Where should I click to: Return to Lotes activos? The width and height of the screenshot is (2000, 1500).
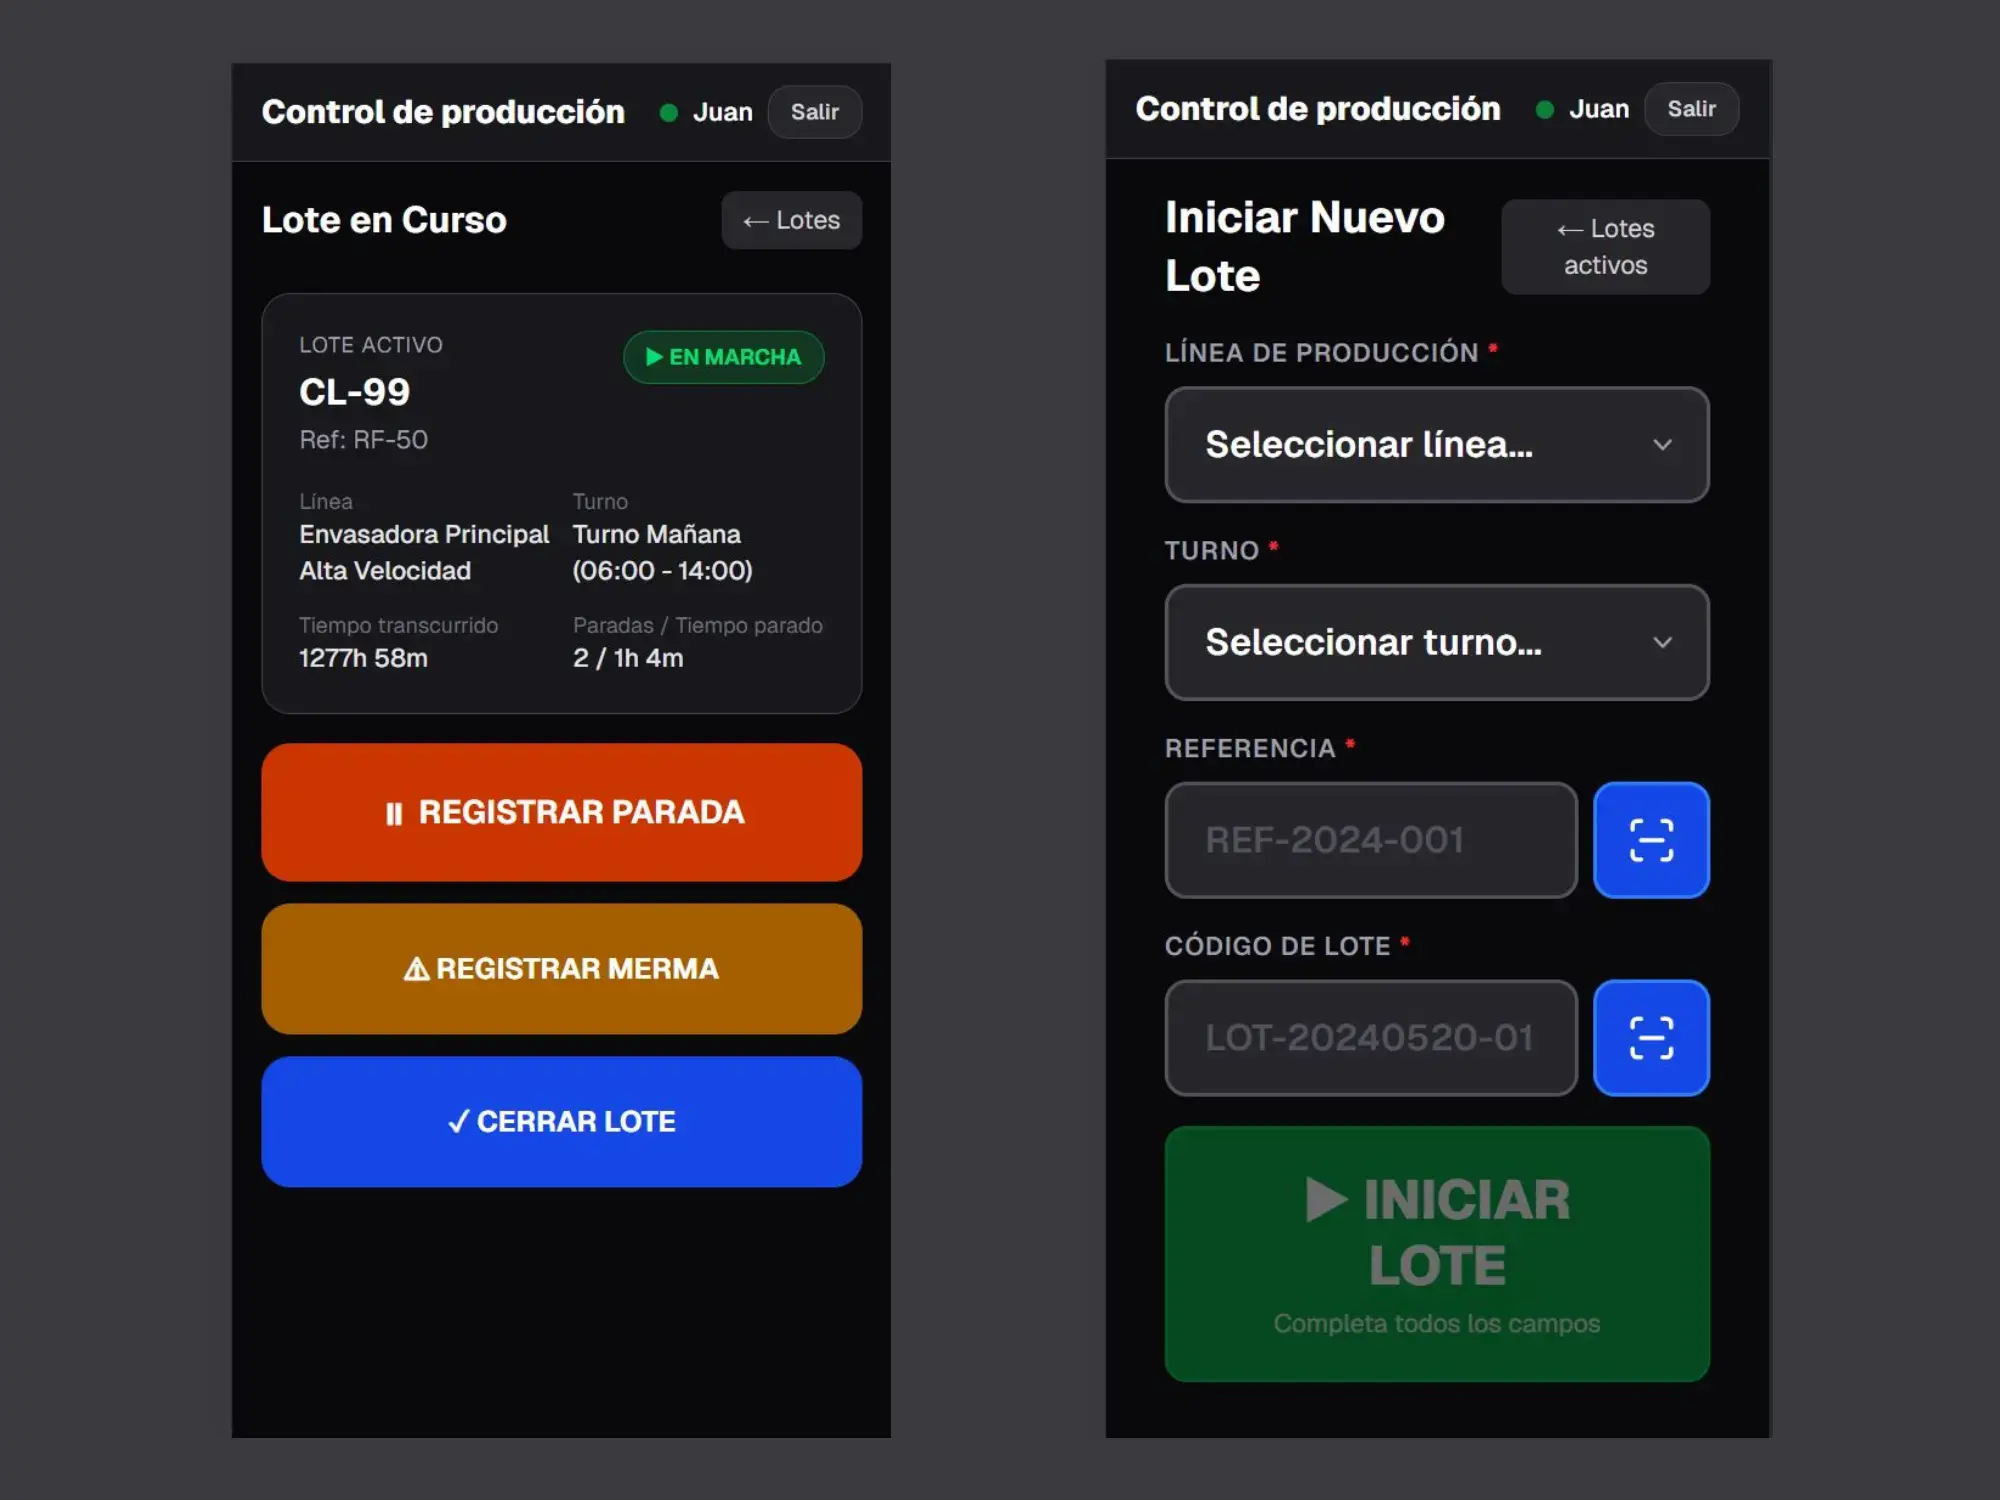click(1605, 247)
